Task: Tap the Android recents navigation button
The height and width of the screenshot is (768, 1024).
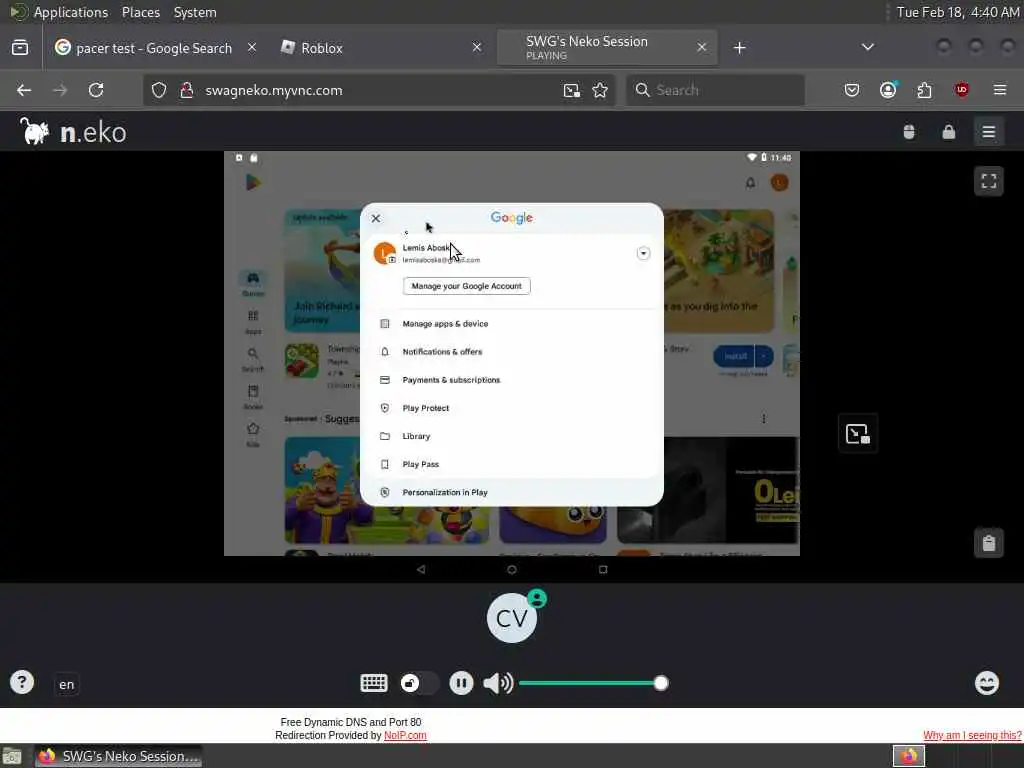Action: (603, 569)
